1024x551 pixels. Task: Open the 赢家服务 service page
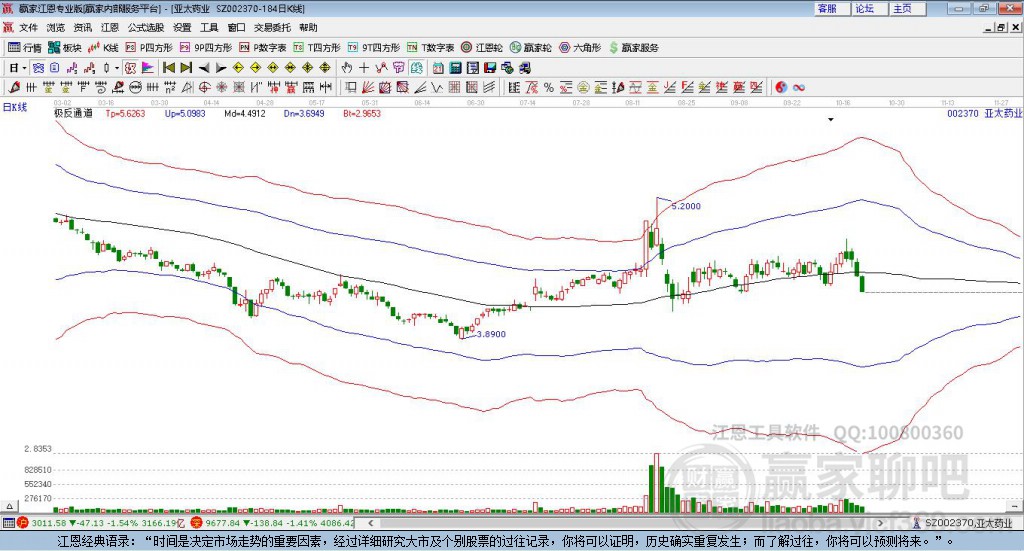click(x=633, y=48)
